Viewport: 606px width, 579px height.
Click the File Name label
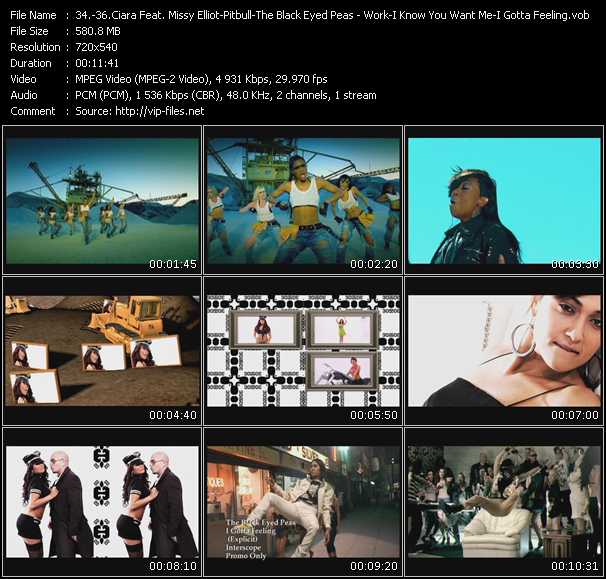[33, 15]
